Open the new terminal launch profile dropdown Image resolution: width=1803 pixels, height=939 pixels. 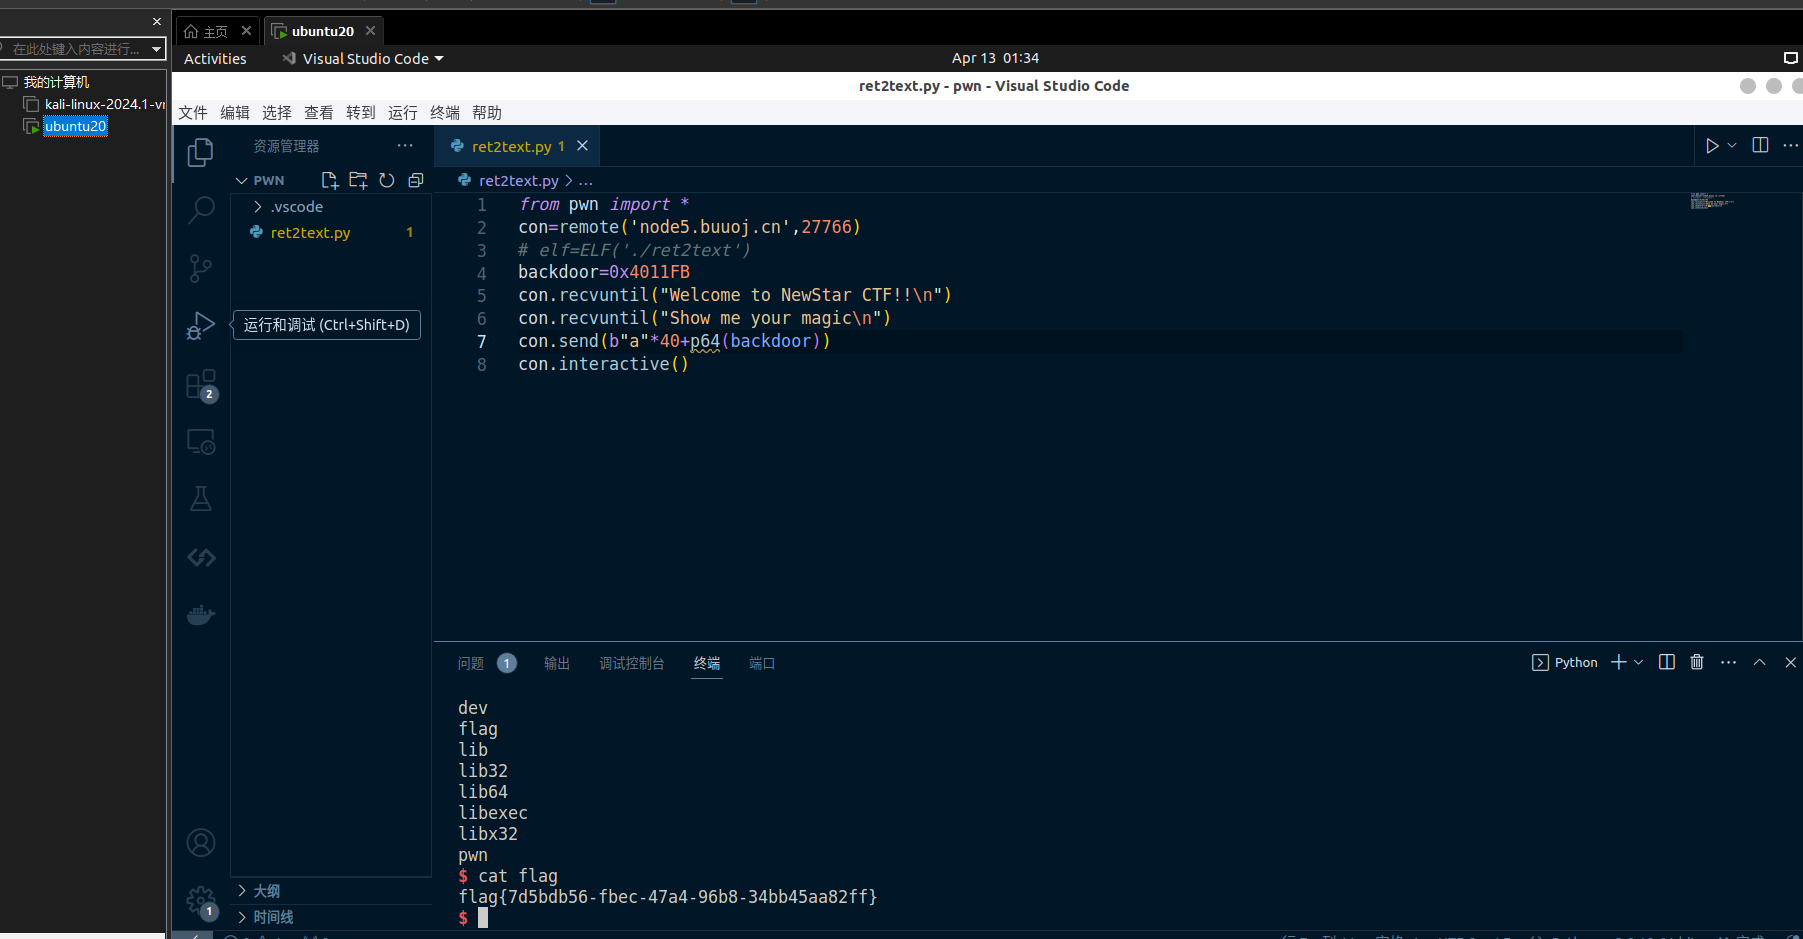(1638, 662)
